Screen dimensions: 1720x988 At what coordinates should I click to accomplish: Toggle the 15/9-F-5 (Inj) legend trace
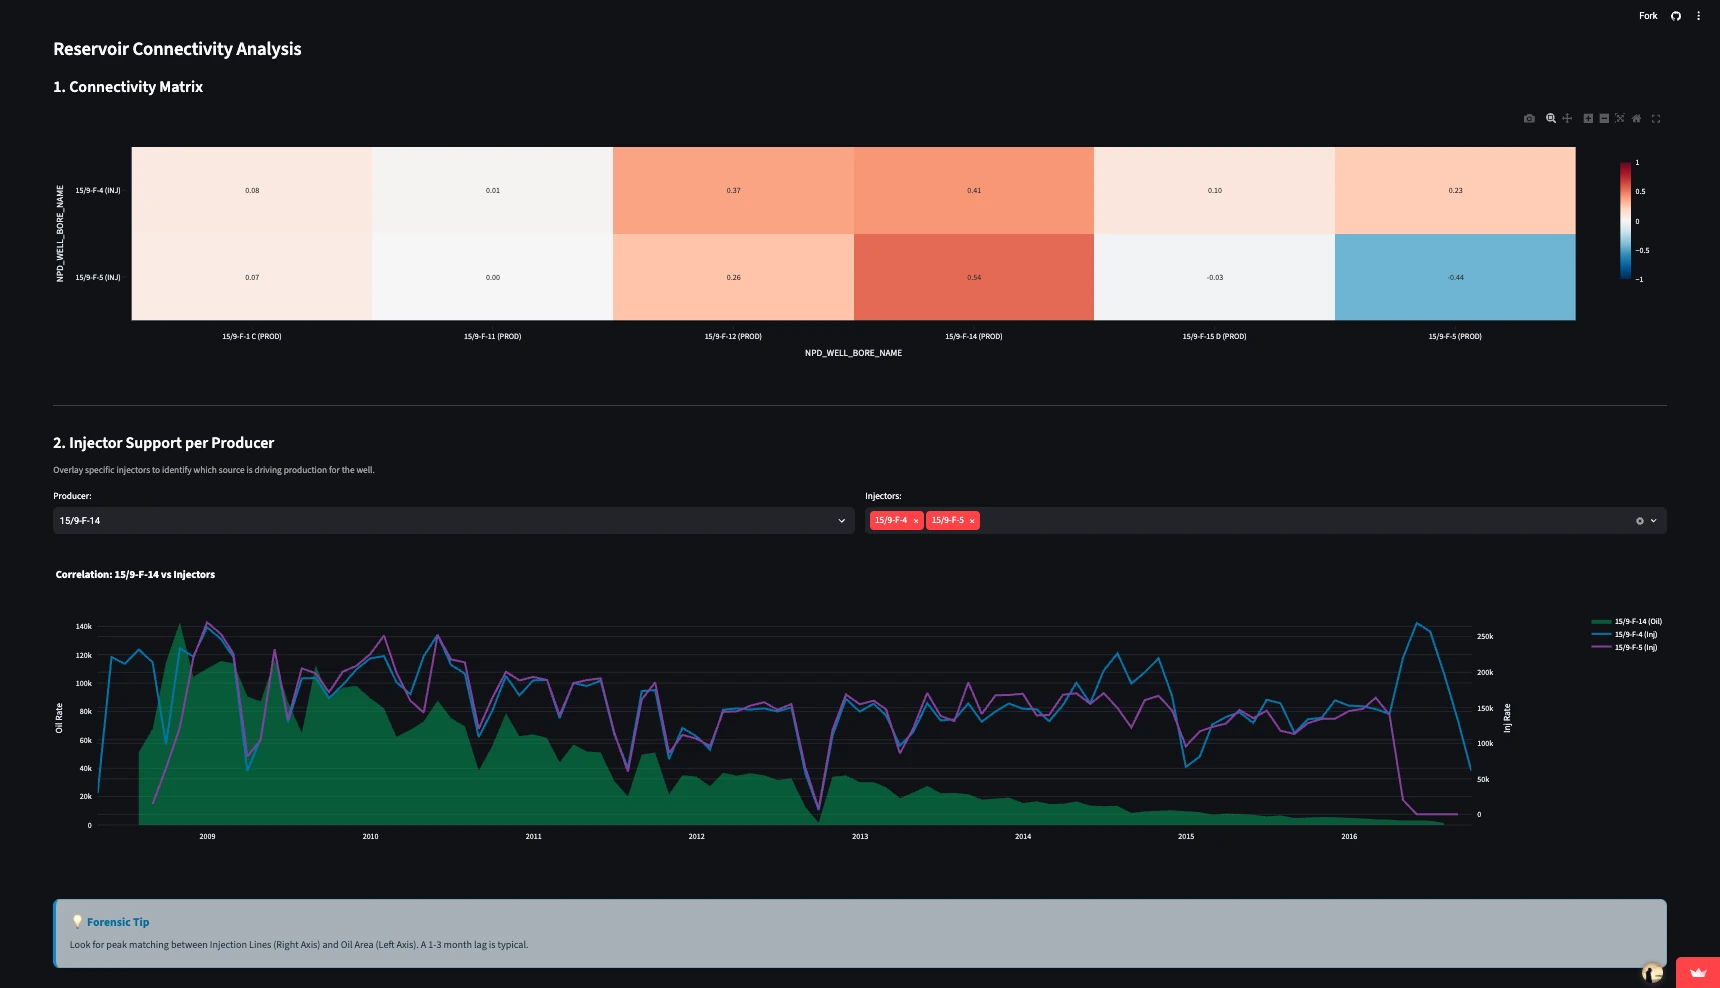pyautogui.click(x=1625, y=647)
